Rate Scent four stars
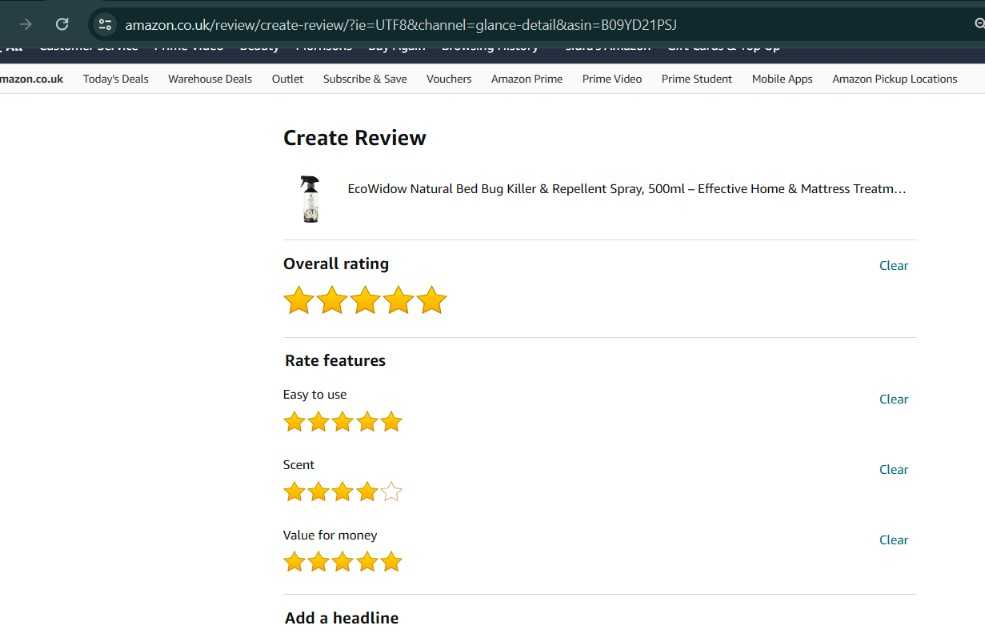Viewport: 985px width, 638px height. 367,492
